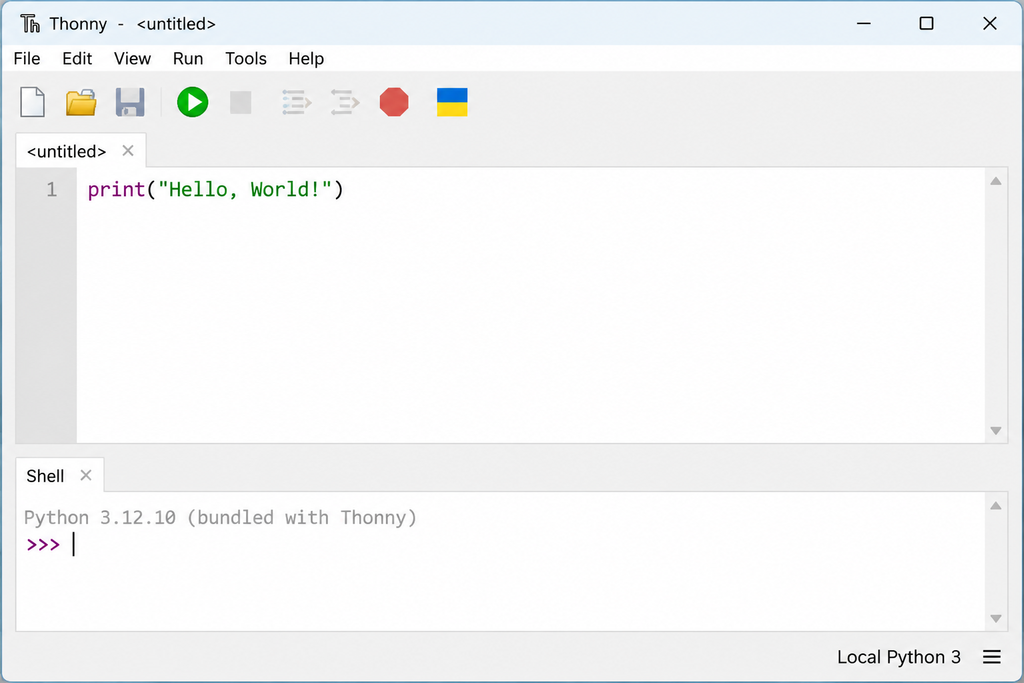
Task: Open the interpreter hamburger menu in status bar
Action: tap(991, 657)
